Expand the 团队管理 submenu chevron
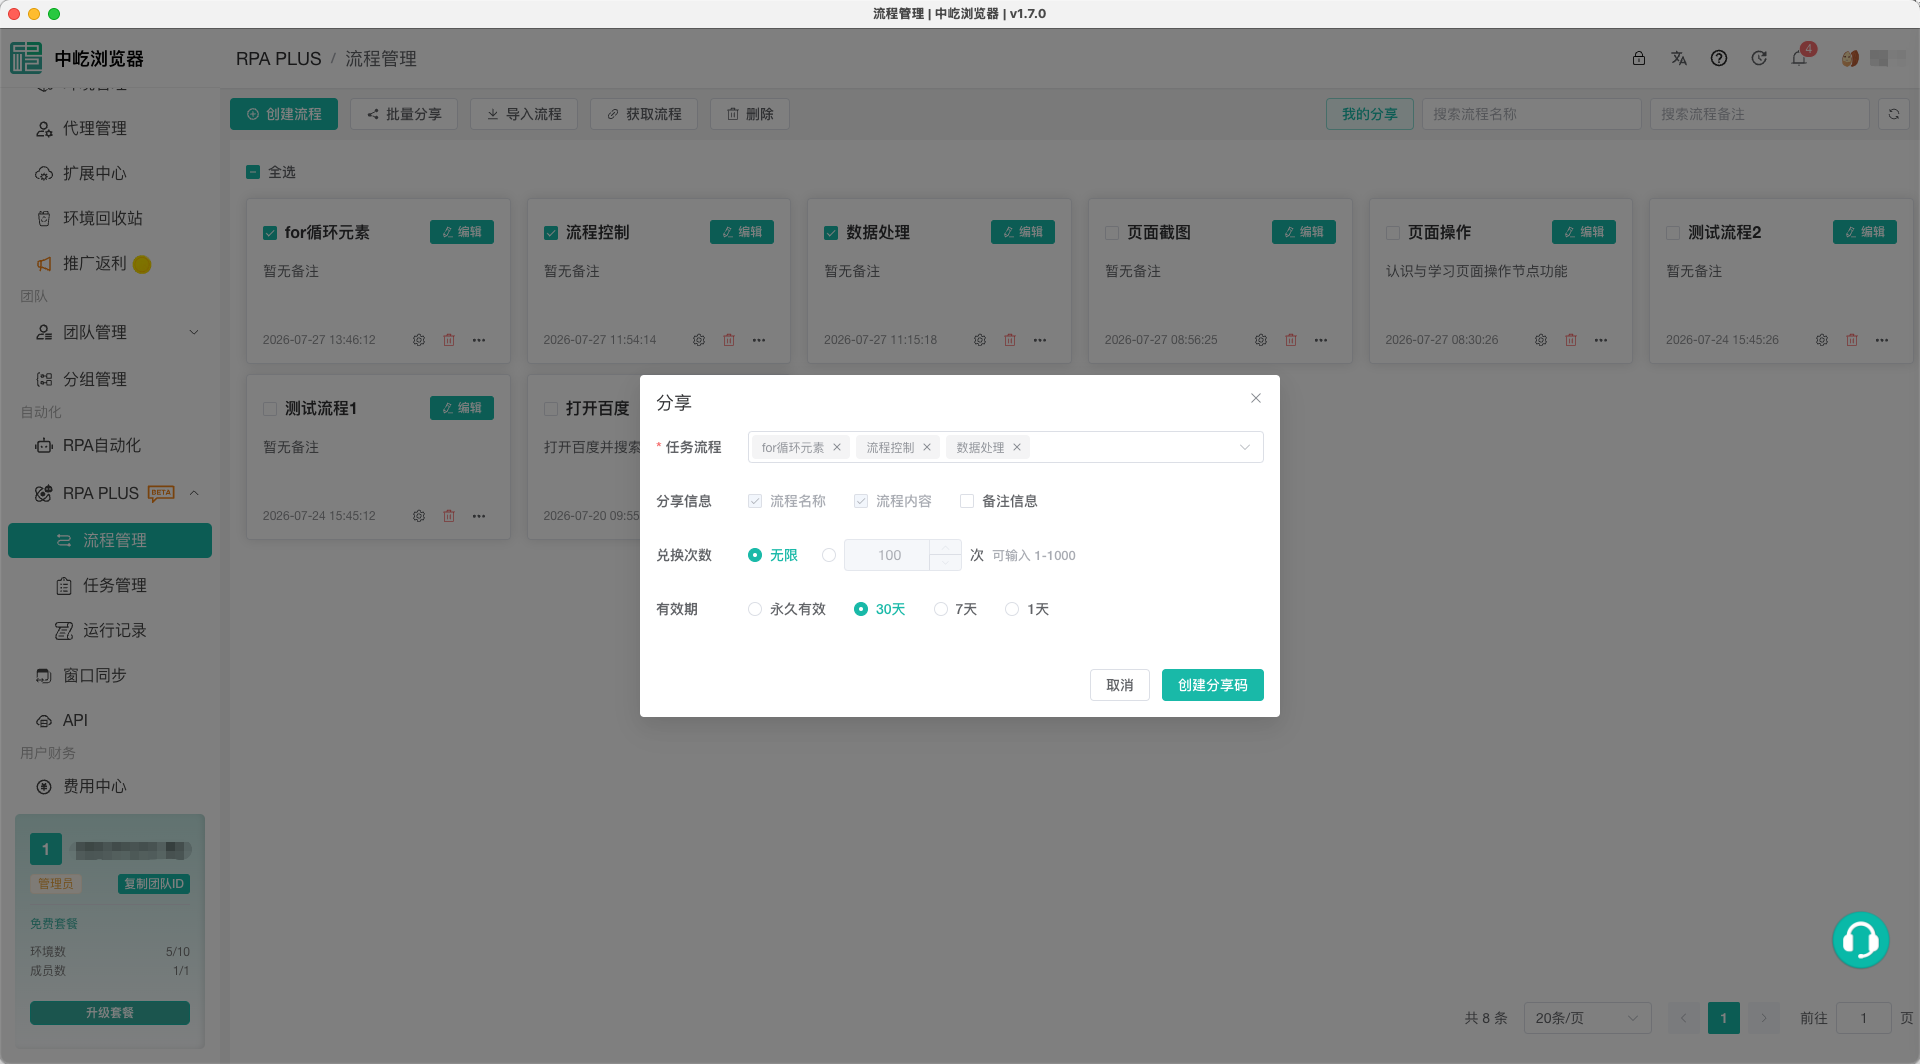1920x1064 pixels. 194,332
